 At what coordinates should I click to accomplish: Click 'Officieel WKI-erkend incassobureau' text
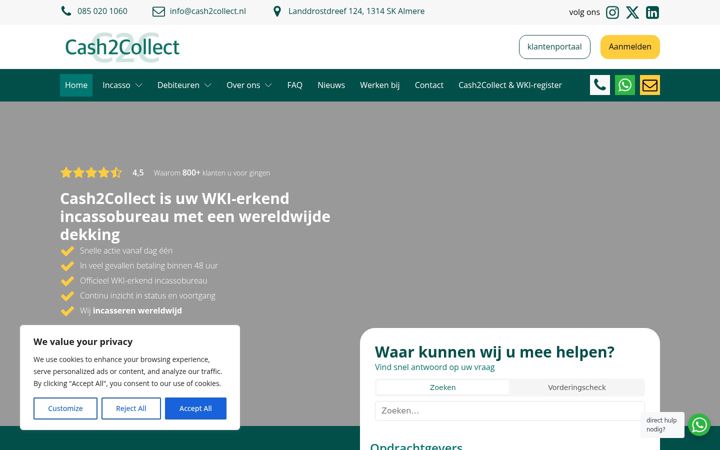point(143,281)
